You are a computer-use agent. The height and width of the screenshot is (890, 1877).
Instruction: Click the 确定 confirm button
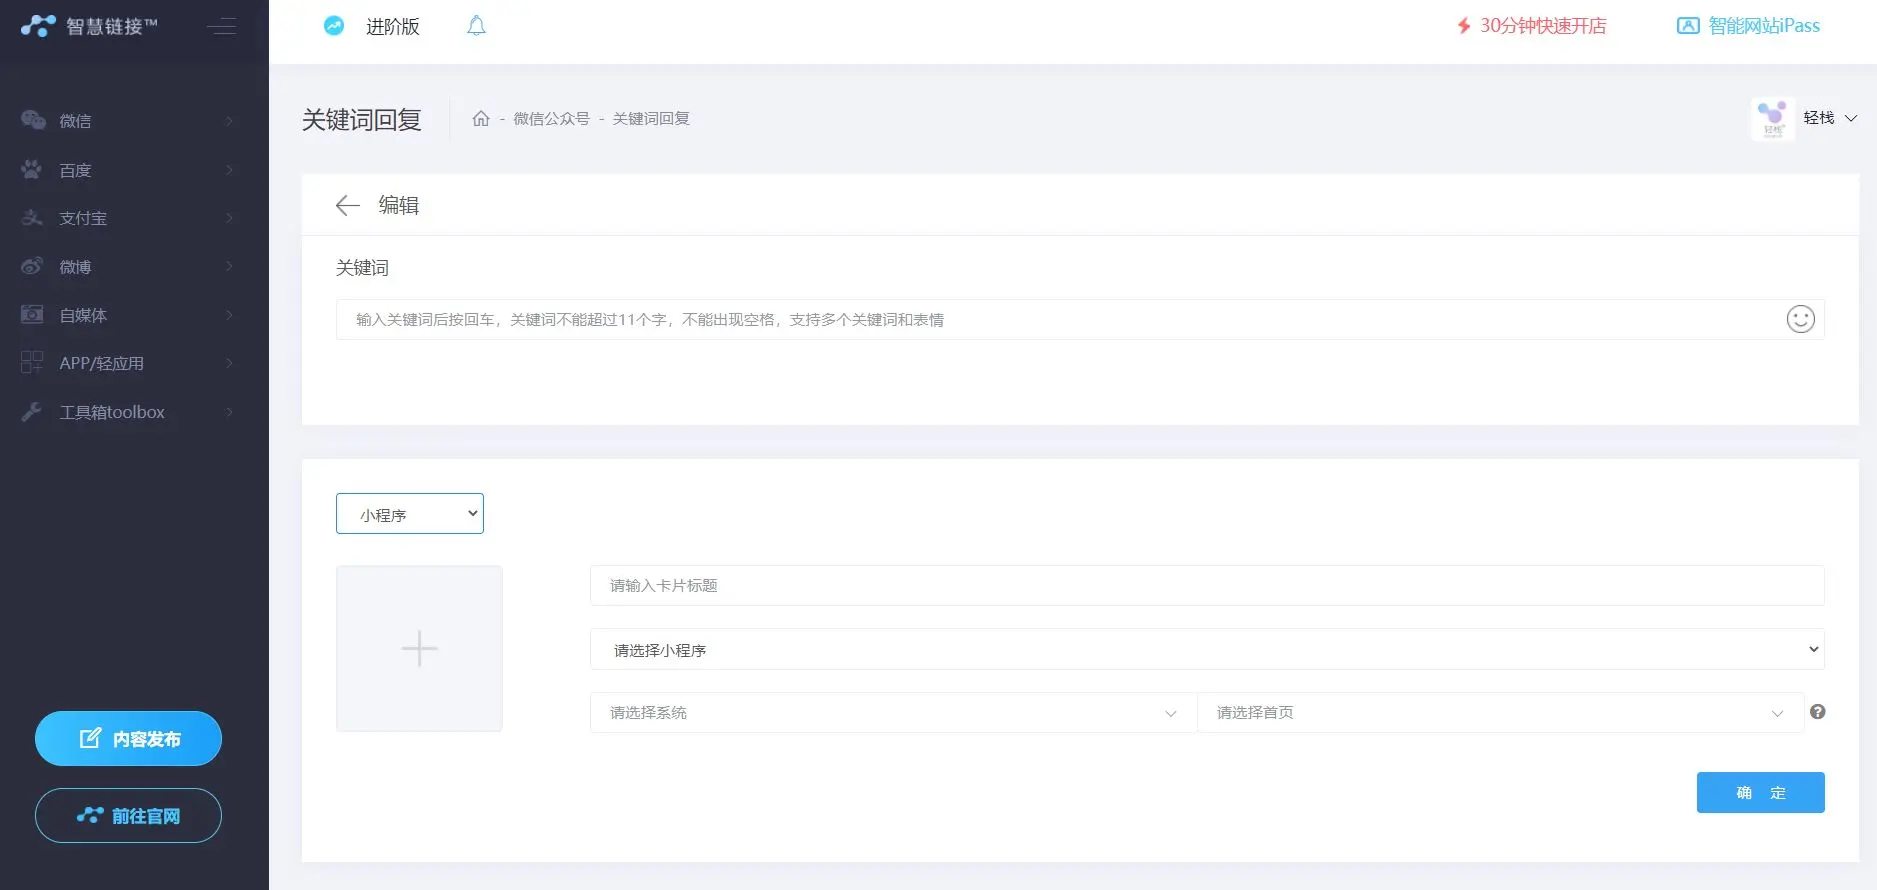tap(1760, 793)
